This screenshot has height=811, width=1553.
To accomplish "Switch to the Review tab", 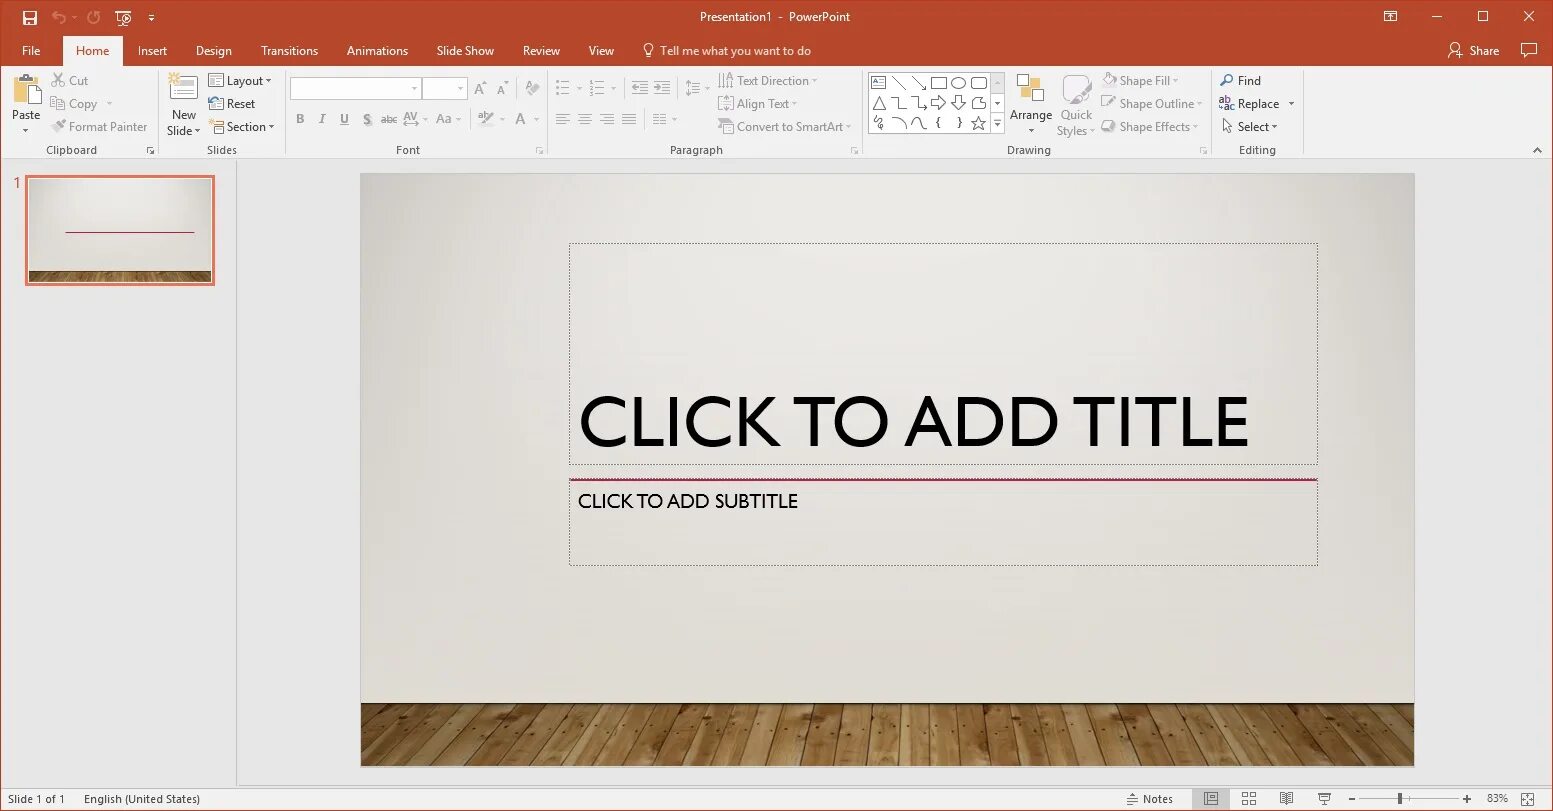I will (x=541, y=51).
